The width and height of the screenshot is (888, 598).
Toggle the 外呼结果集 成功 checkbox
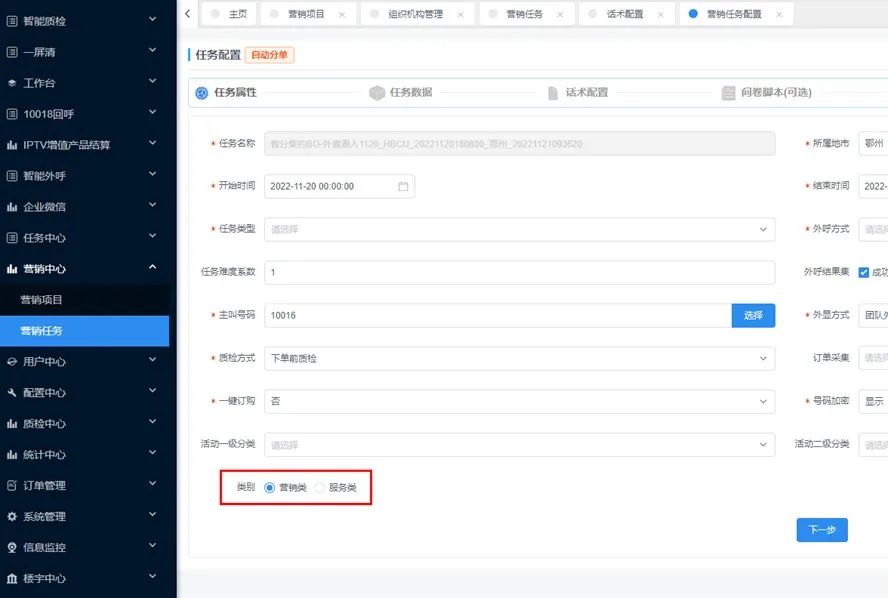(x=864, y=272)
